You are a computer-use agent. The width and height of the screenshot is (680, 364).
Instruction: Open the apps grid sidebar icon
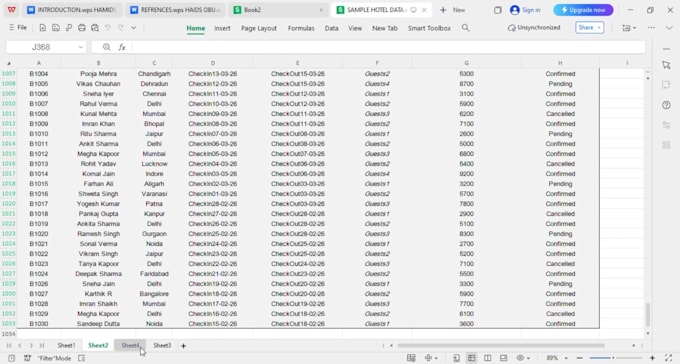tap(666, 145)
